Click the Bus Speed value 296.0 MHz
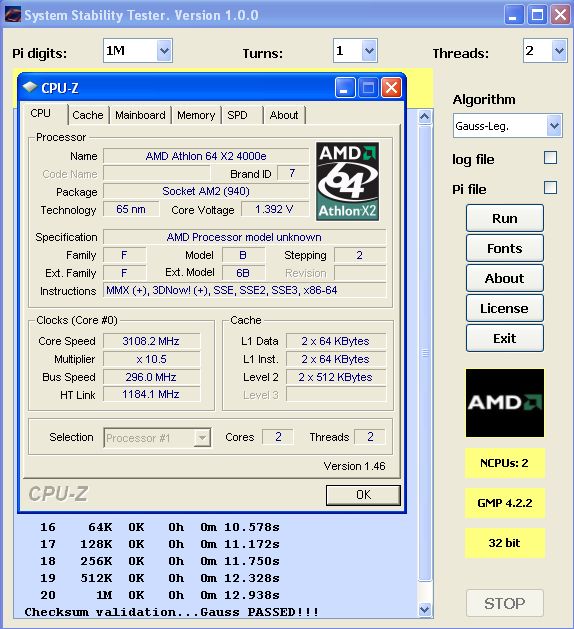Viewport: 574px width, 629px height. pos(151,377)
